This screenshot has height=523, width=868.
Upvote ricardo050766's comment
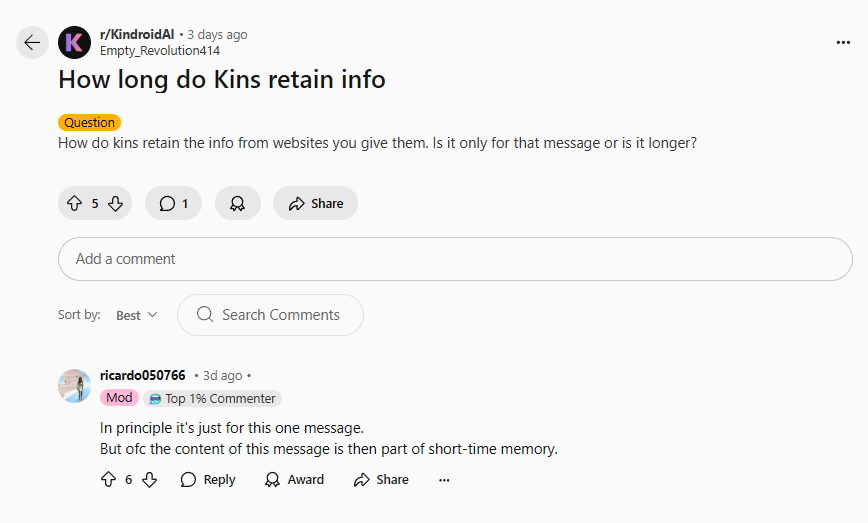pyautogui.click(x=108, y=479)
